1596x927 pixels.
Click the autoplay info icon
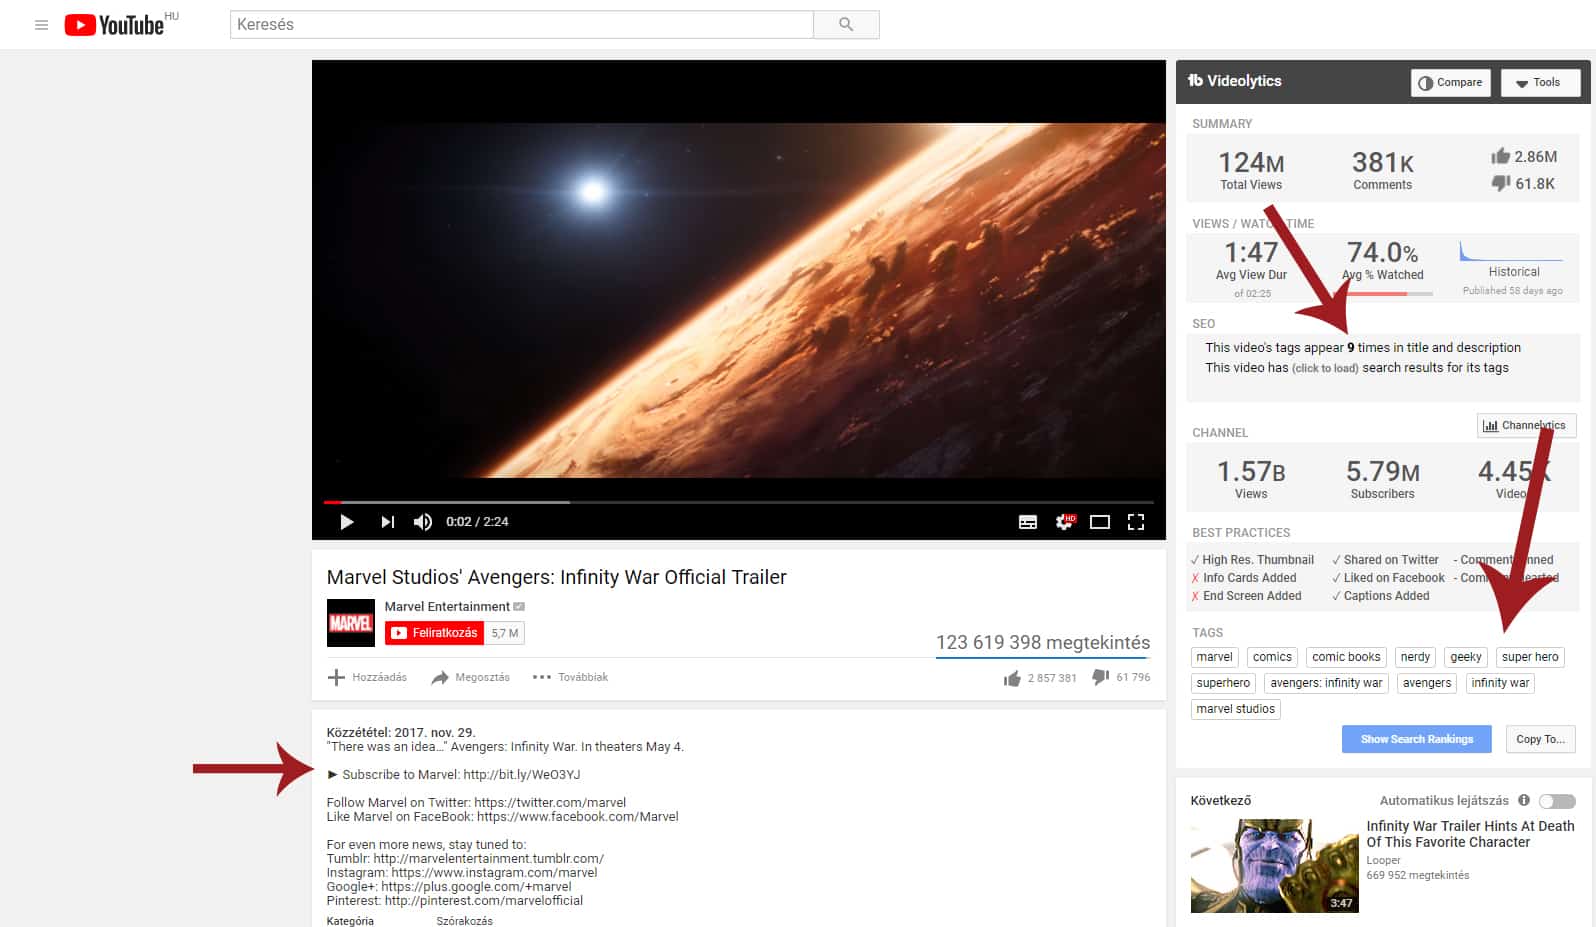point(1524,800)
